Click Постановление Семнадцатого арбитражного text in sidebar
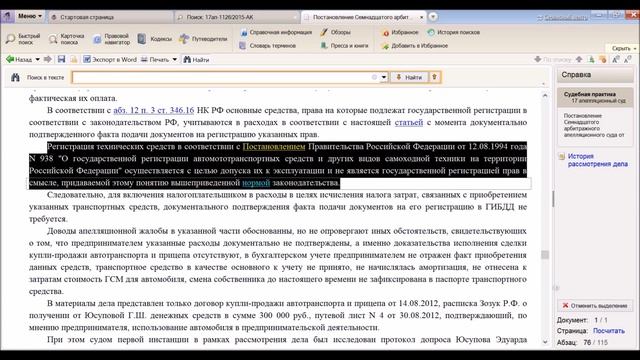Image resolution: width=640 pixels, height=360 pixels. pyautogui.click(x=594, y=125)
